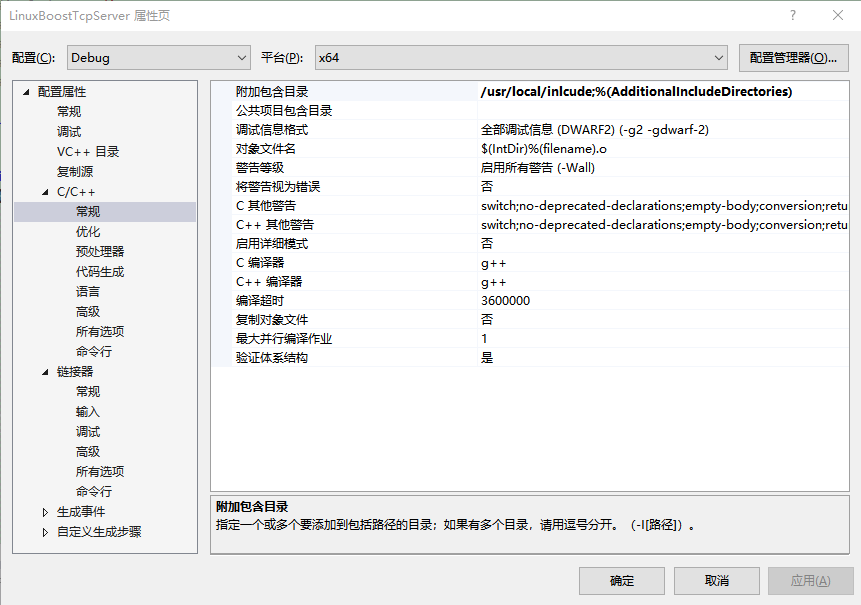861x605 pixels.
Task: Select the 编译超时 property row
Action: pyautogui.click(x=300, y=300)
